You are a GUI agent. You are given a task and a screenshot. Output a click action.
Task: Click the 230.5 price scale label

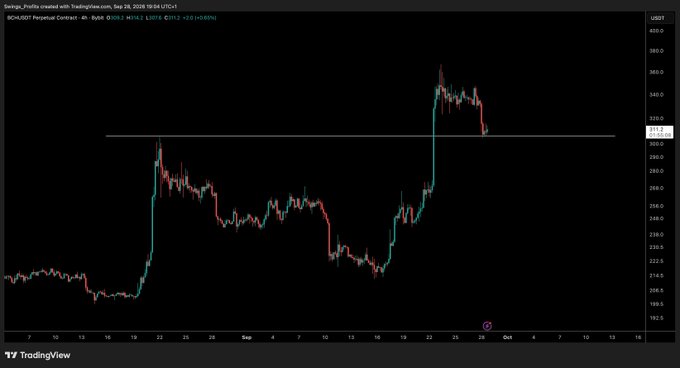click(x=656, y=247)
